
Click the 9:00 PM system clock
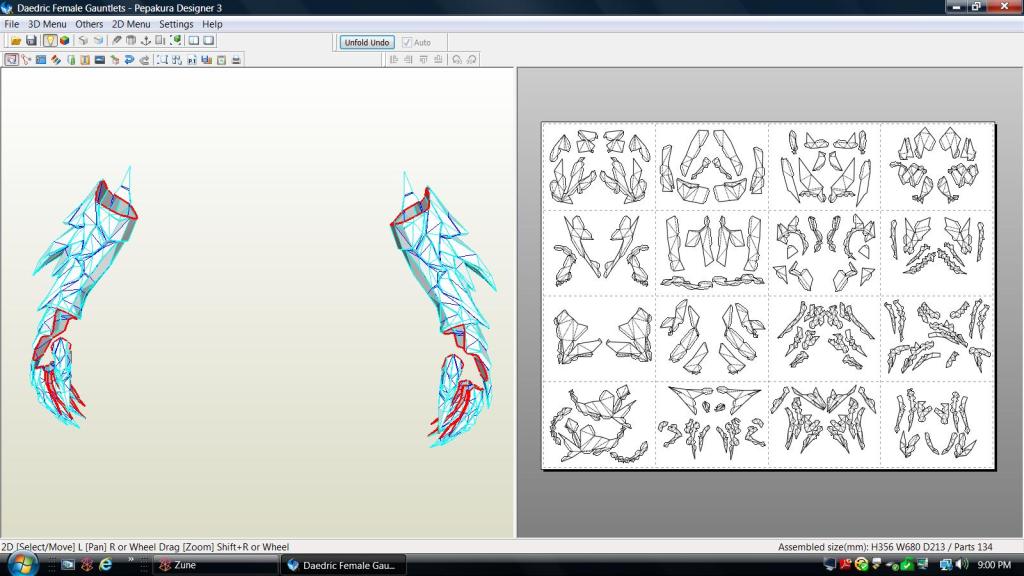(994, 564)
